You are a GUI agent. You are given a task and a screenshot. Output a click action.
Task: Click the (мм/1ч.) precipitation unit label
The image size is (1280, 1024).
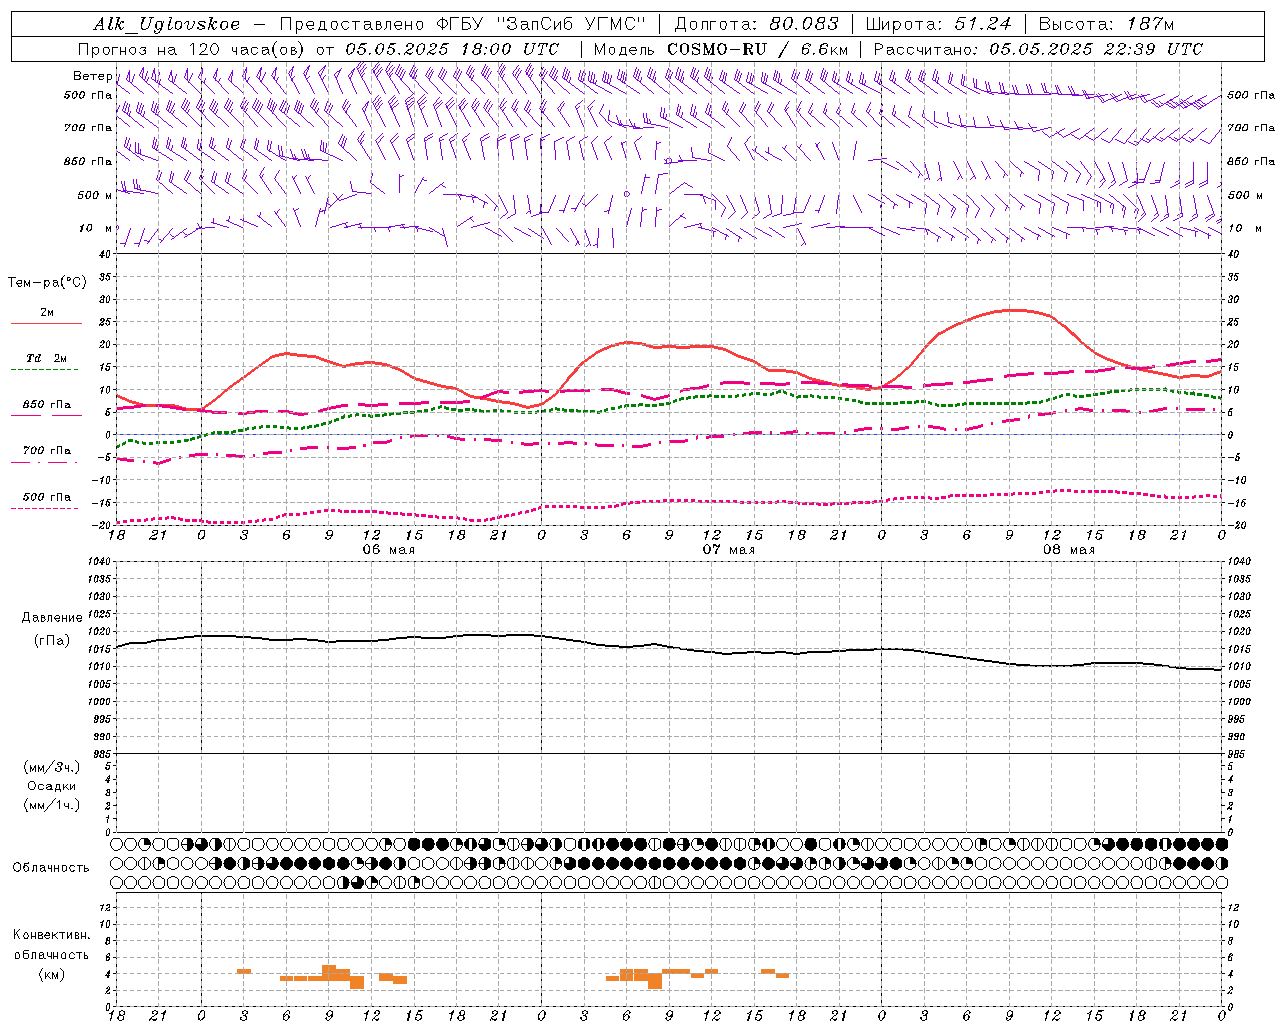pyautogui.click(x=52, y=805)
